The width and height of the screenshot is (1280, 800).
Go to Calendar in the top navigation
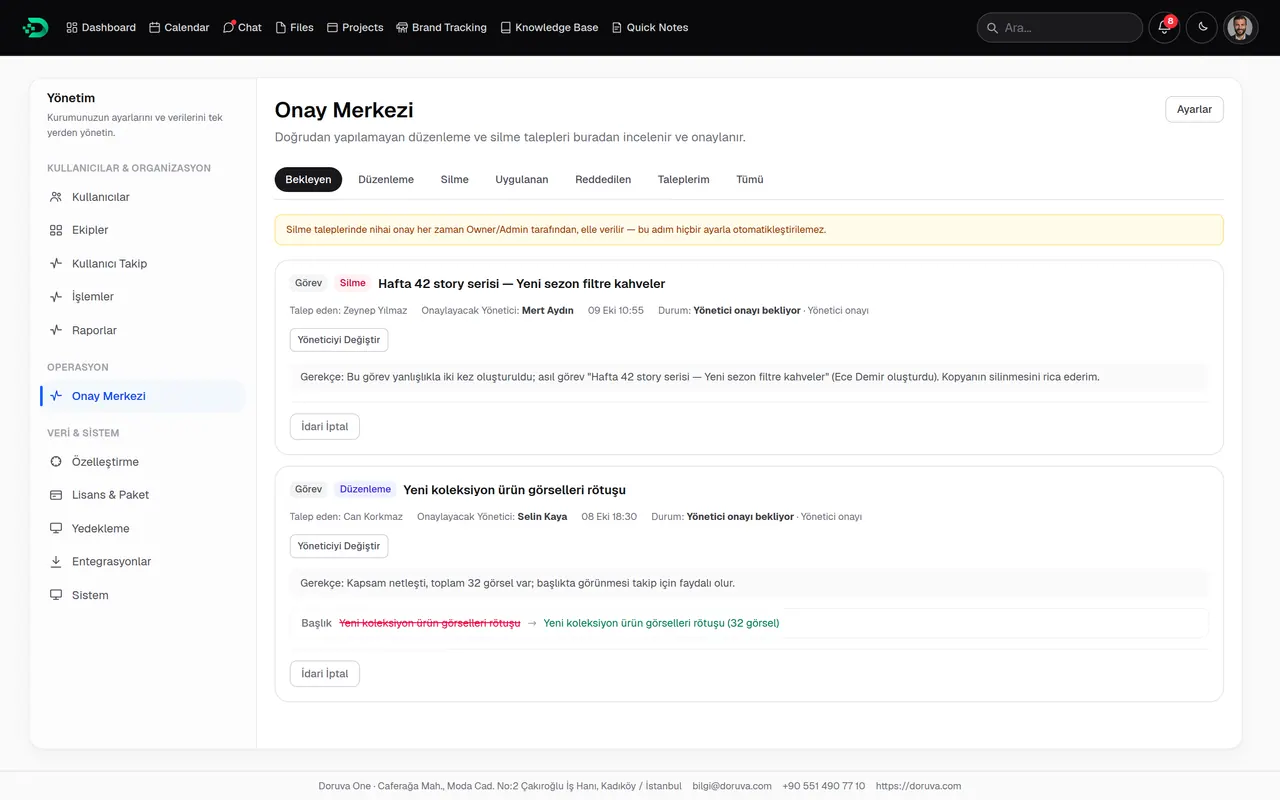[179, 28]
